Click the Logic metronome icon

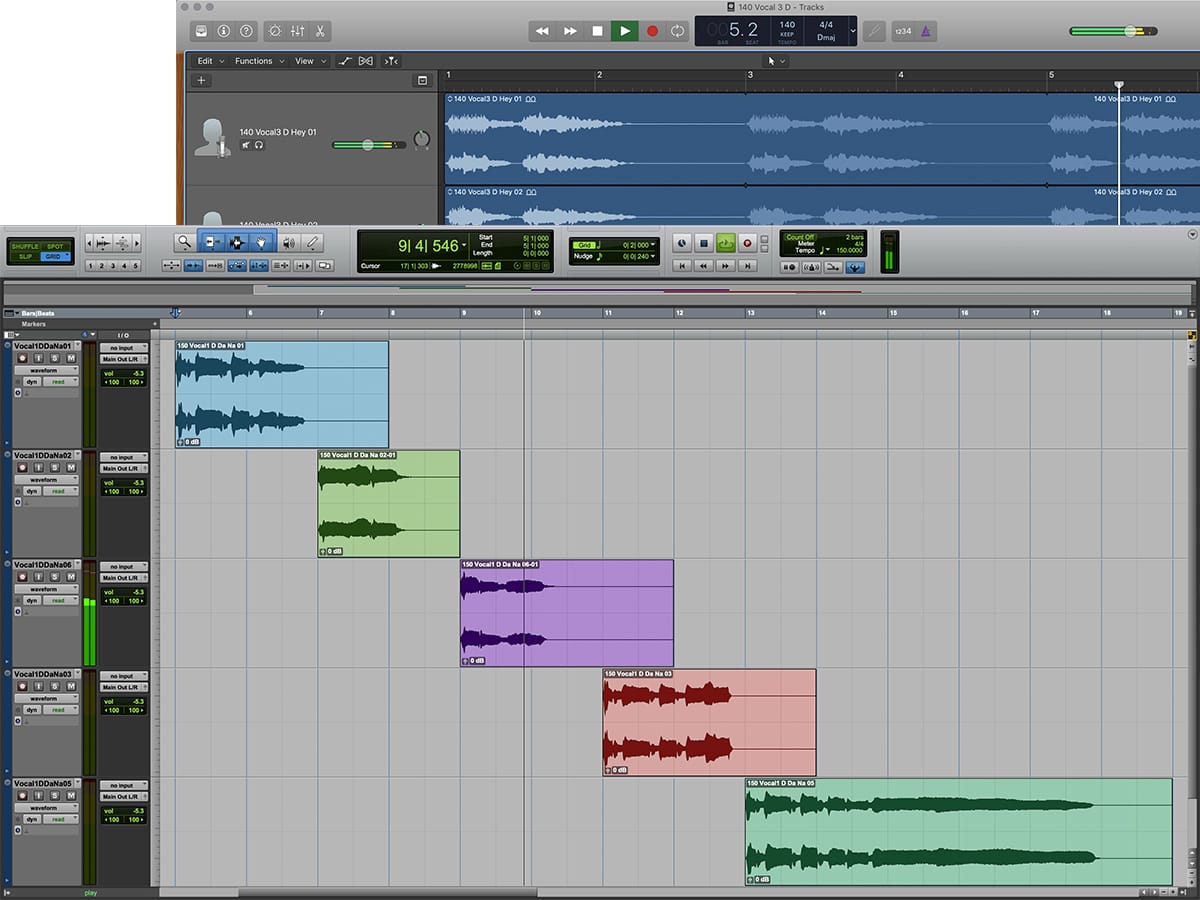[926, 31]
